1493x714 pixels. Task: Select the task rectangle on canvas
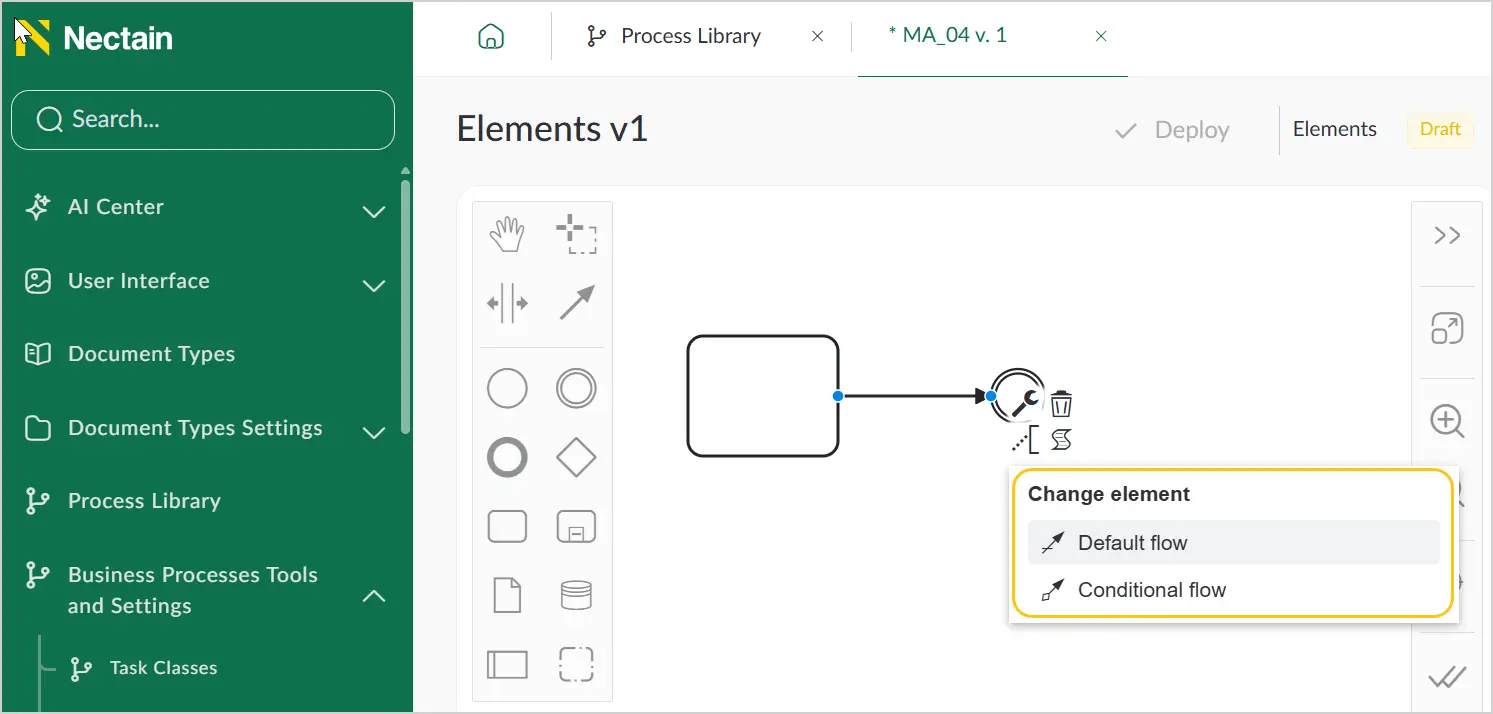[763, 396]
